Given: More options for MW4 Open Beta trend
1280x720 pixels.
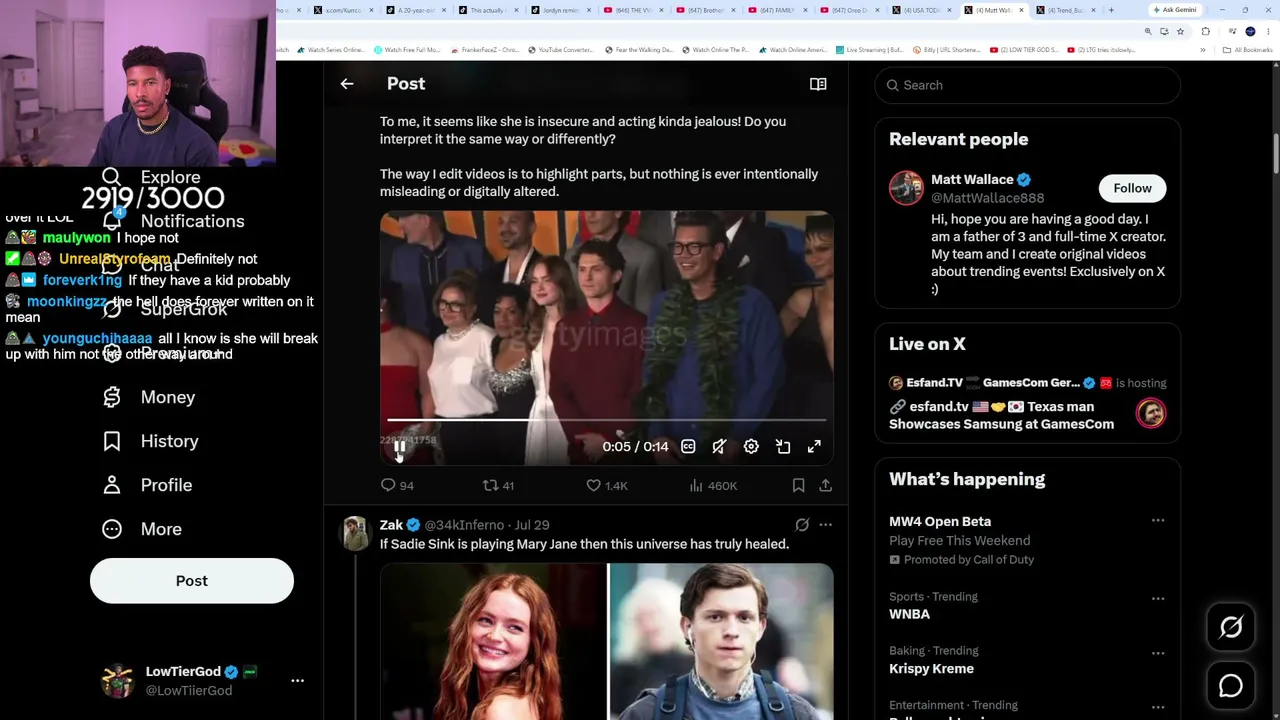Looking at the screenshot, I should coord(1158,521).
